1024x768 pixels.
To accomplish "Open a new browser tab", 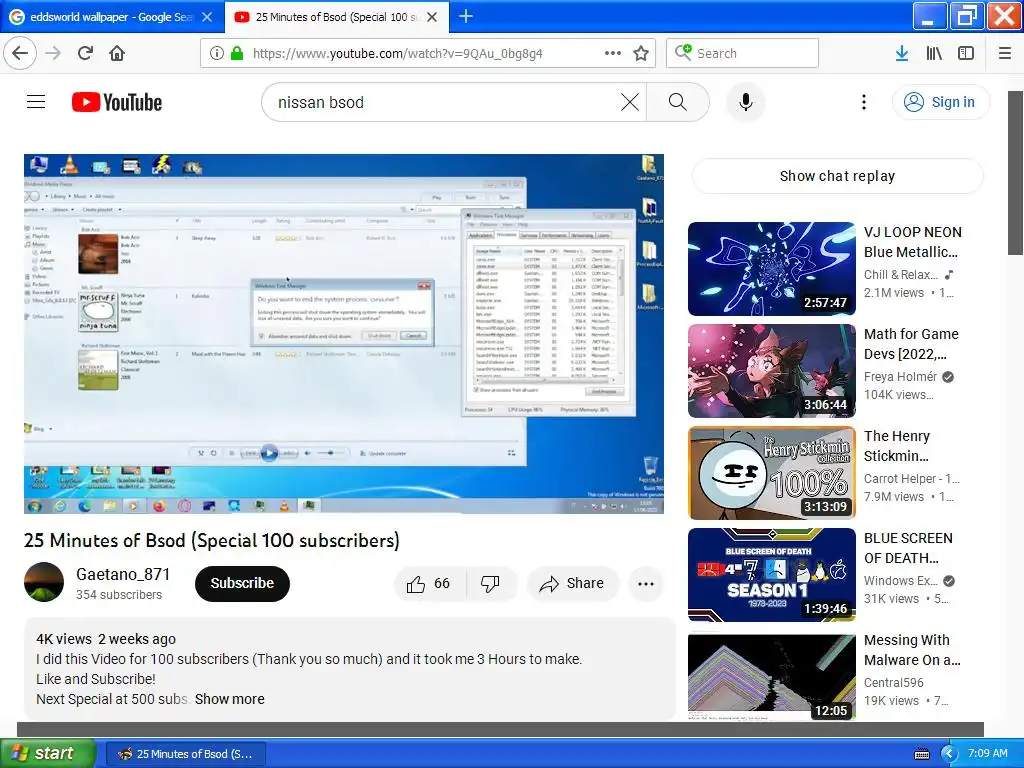I will (466, 16).
